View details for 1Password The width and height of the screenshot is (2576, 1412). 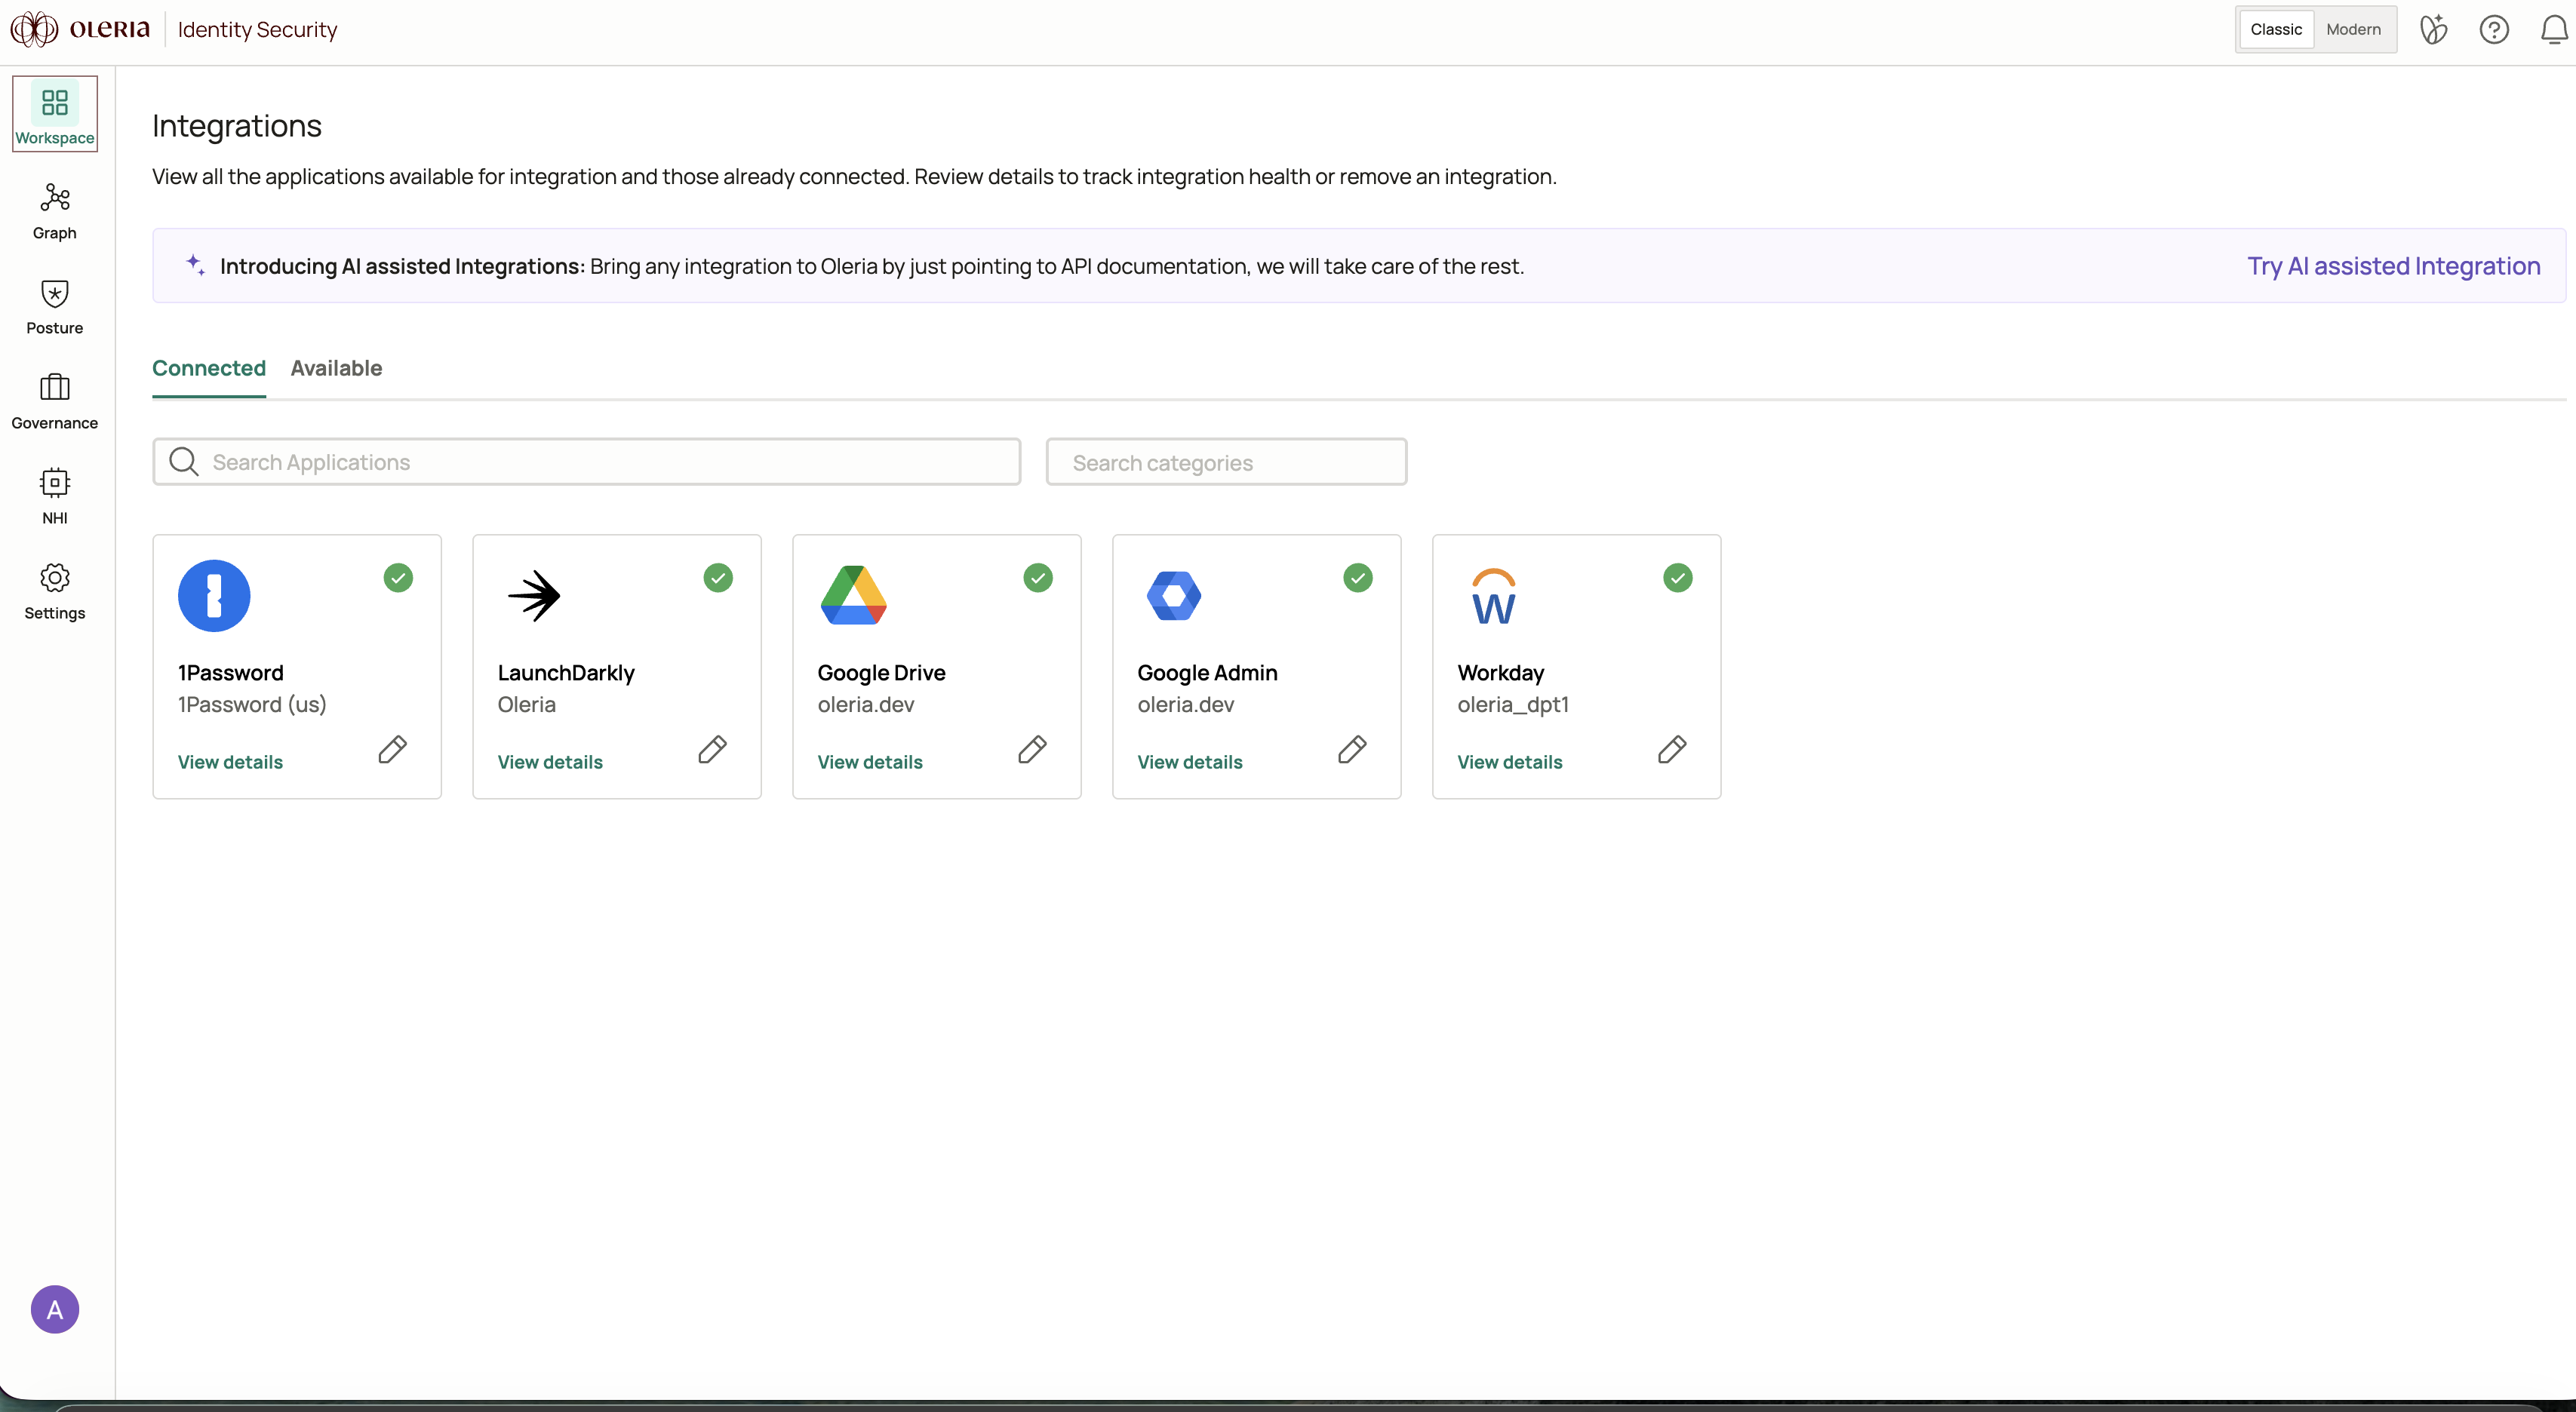pyautogui.click(x=230, y=762)
